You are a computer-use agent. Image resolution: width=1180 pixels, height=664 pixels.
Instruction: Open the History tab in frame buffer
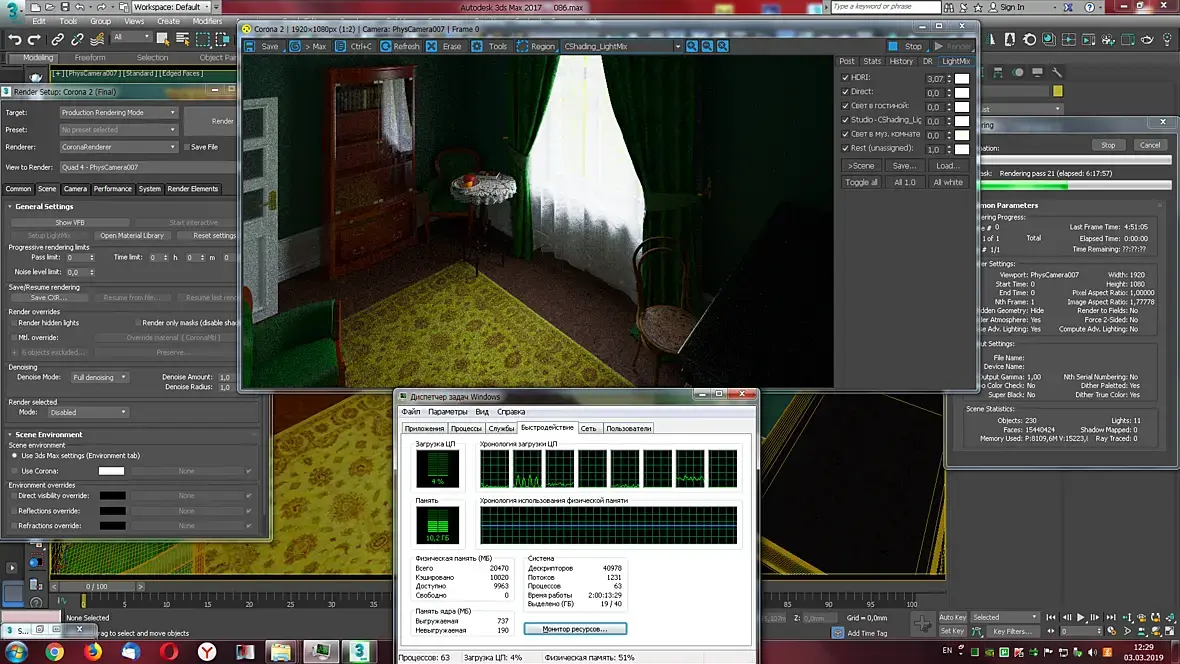[901, 61]
